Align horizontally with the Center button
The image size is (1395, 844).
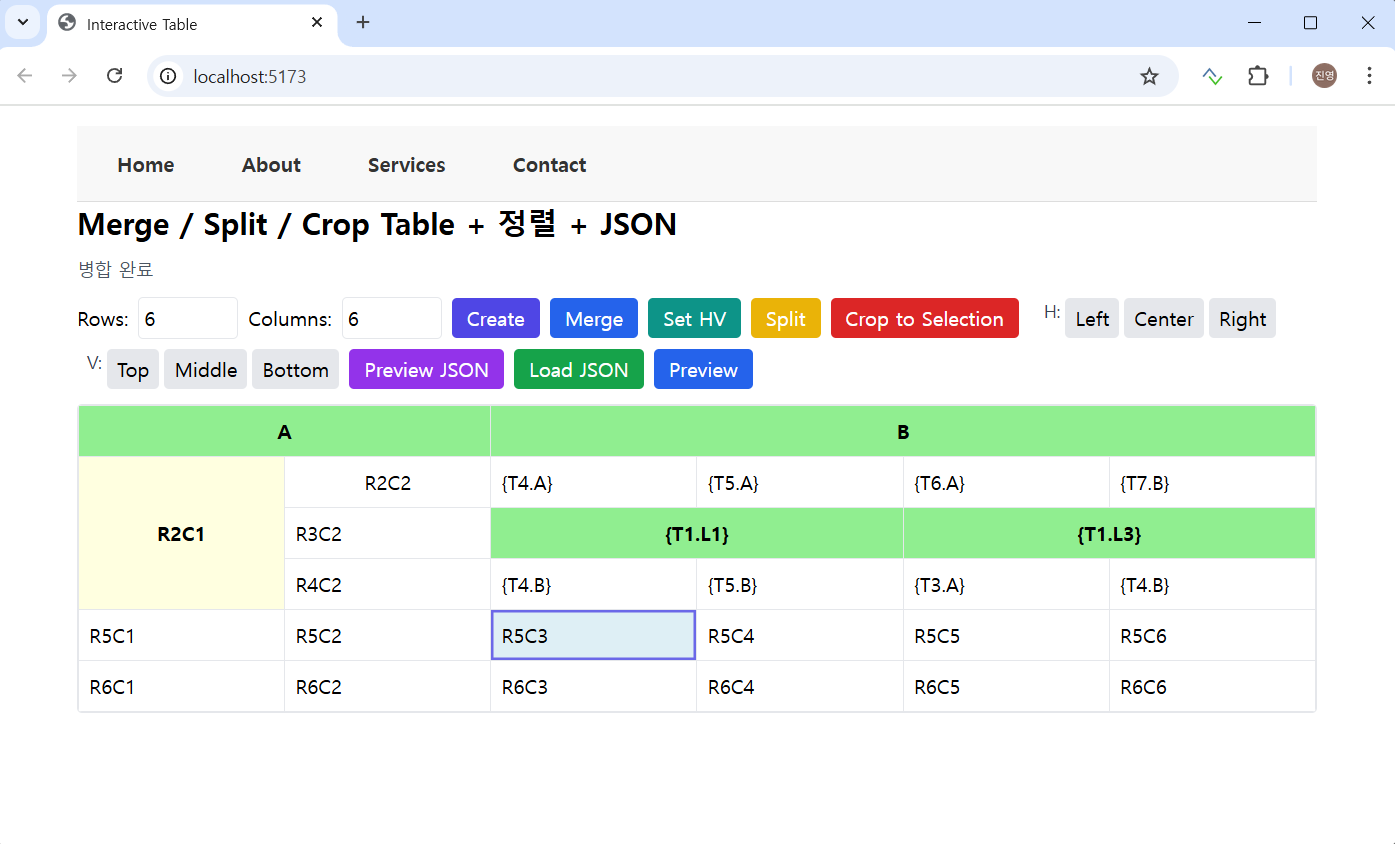pyautogui.click(x=1163, y=319)
